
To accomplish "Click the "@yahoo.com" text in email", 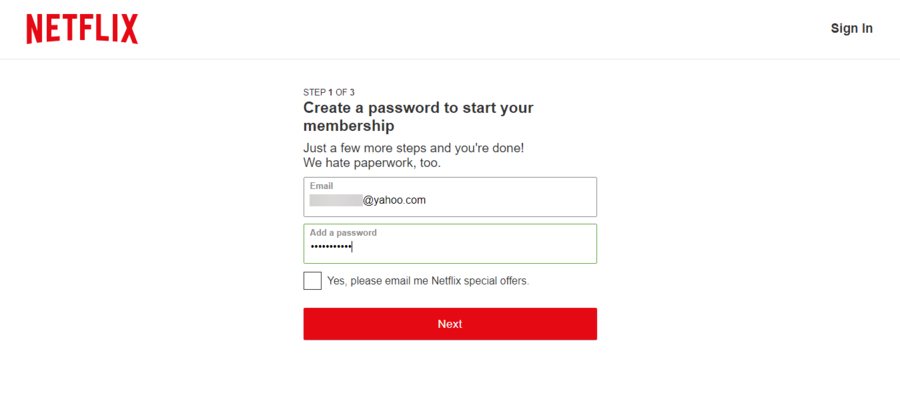I will [x=394, y=200].
